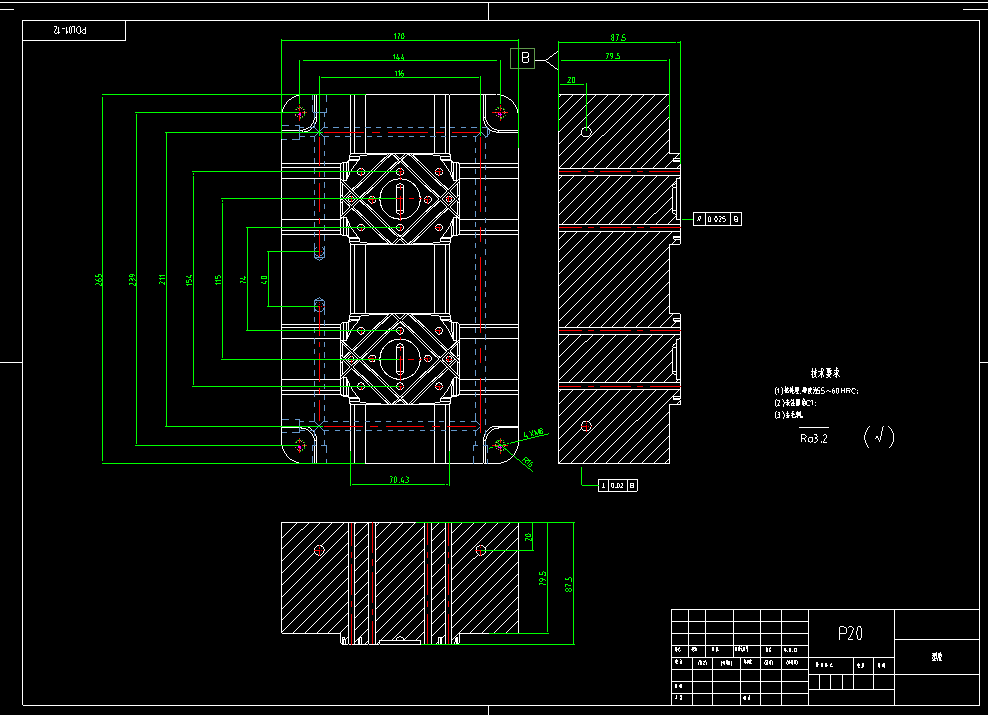
Task: Select the 170 overall width dimension
Action: click(399, 37)
